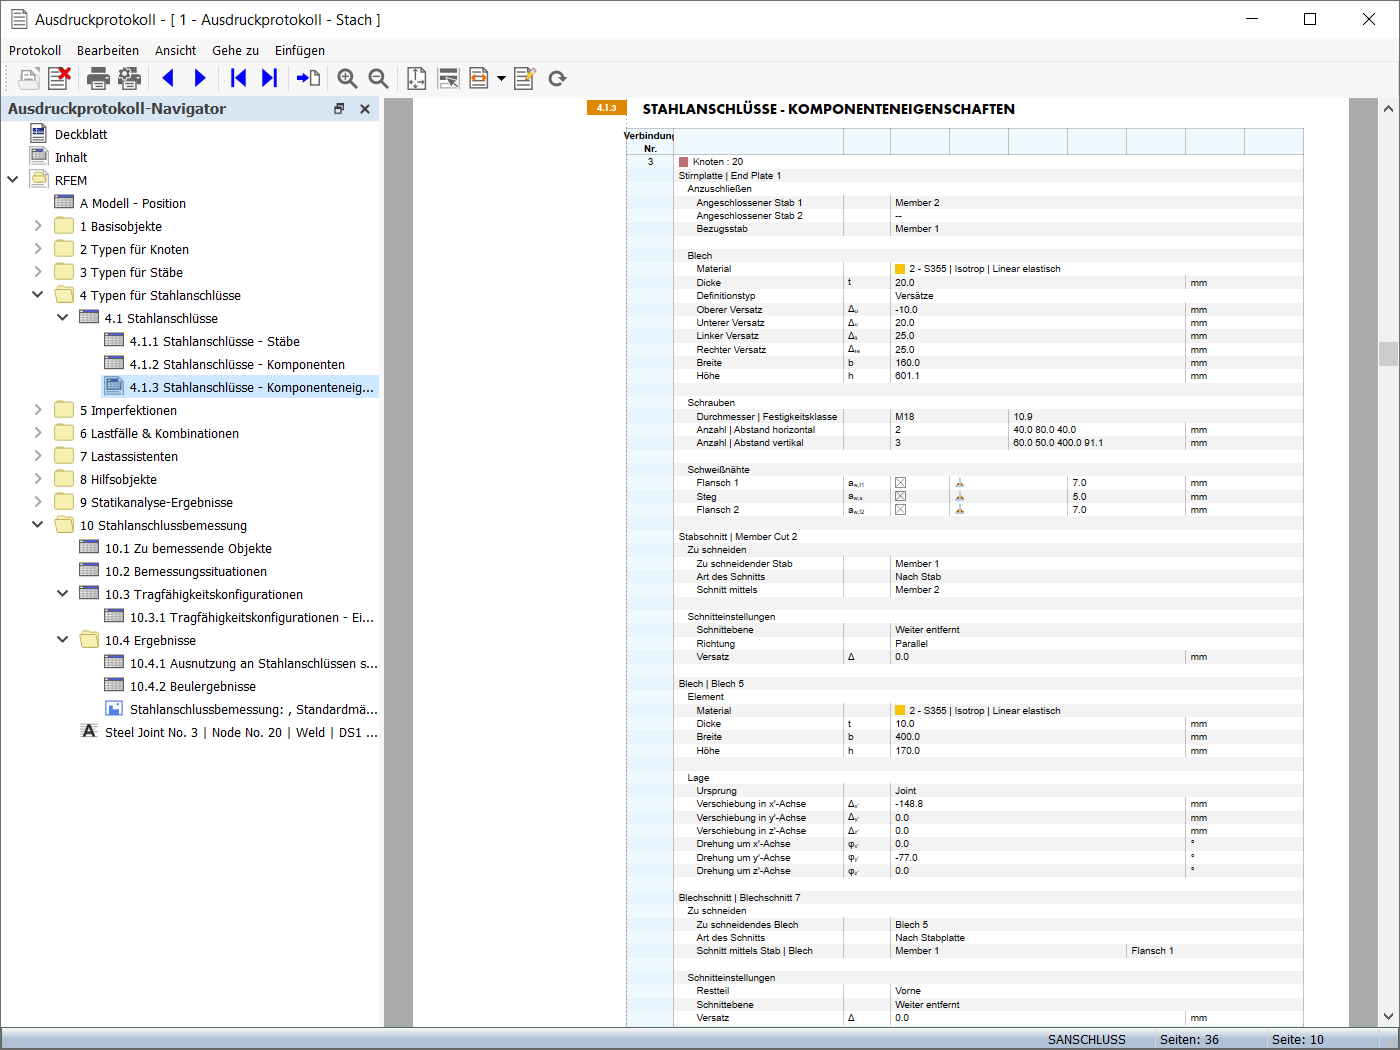Click the vertical scrollbar up arrow
1400x1050 pixels.
point(1388,108)
